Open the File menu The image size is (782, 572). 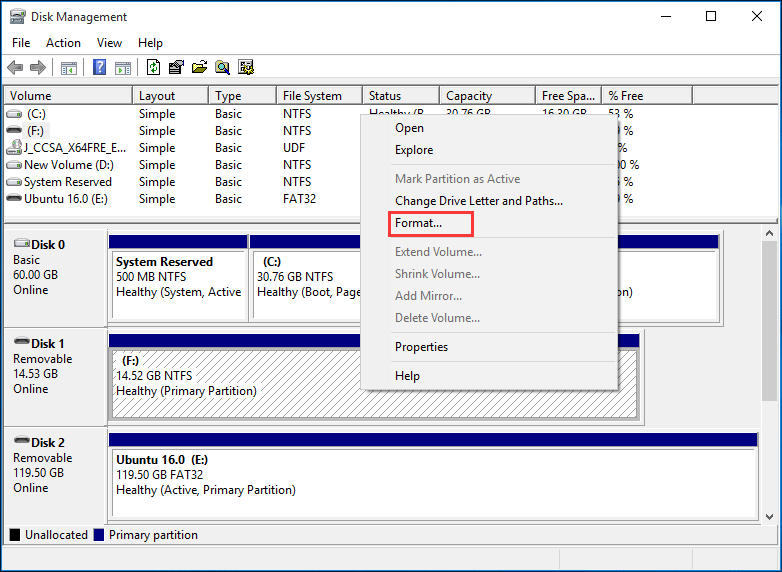pyautogui.click(x=21, y=43)
